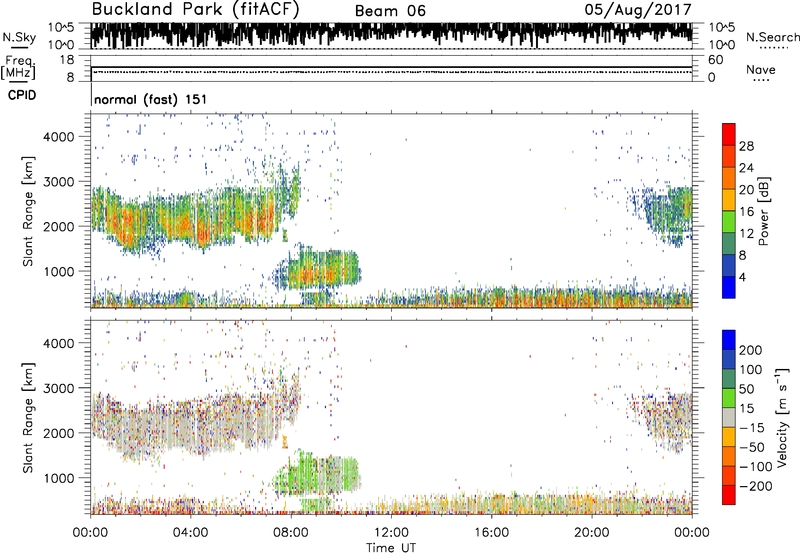800x554 pixels.
Task: Click the 'Nave' legend label
Action: point(761,69)
